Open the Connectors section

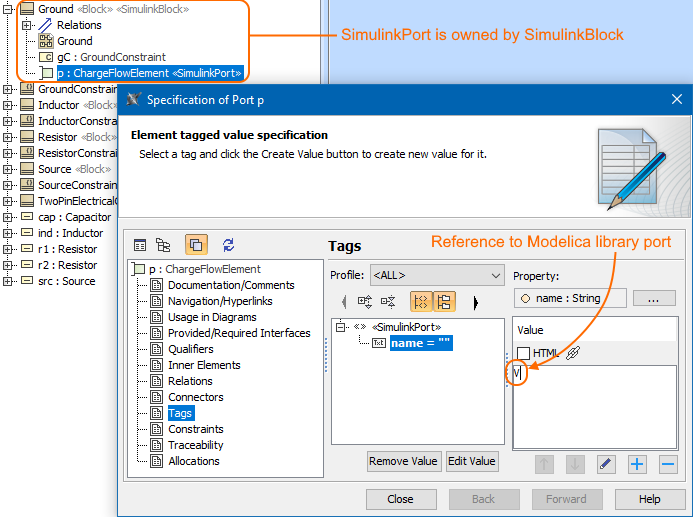pyautogui.click(x=196, y=397)
